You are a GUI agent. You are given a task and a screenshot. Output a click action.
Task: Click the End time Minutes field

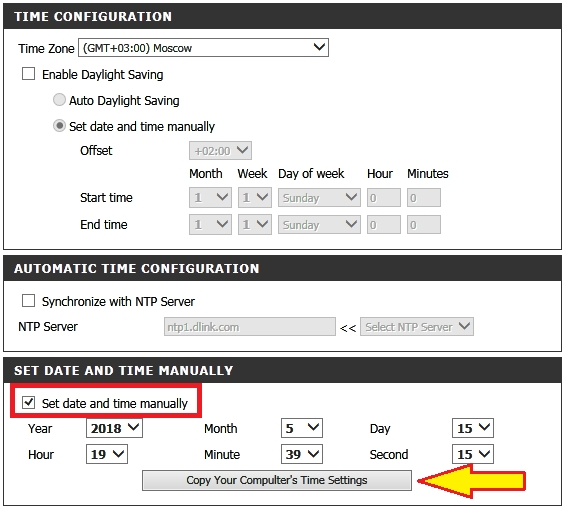pos(424,225)
